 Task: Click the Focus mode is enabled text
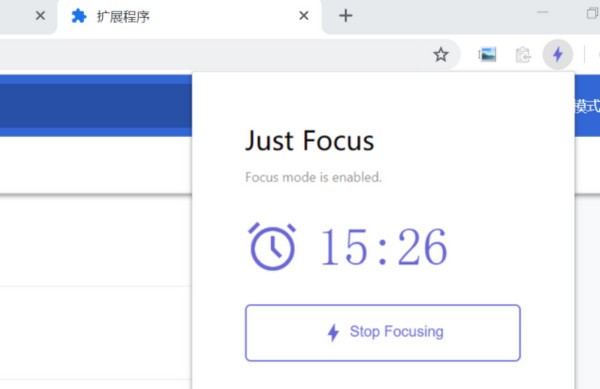pyautogui.click(x=313, y=177)
